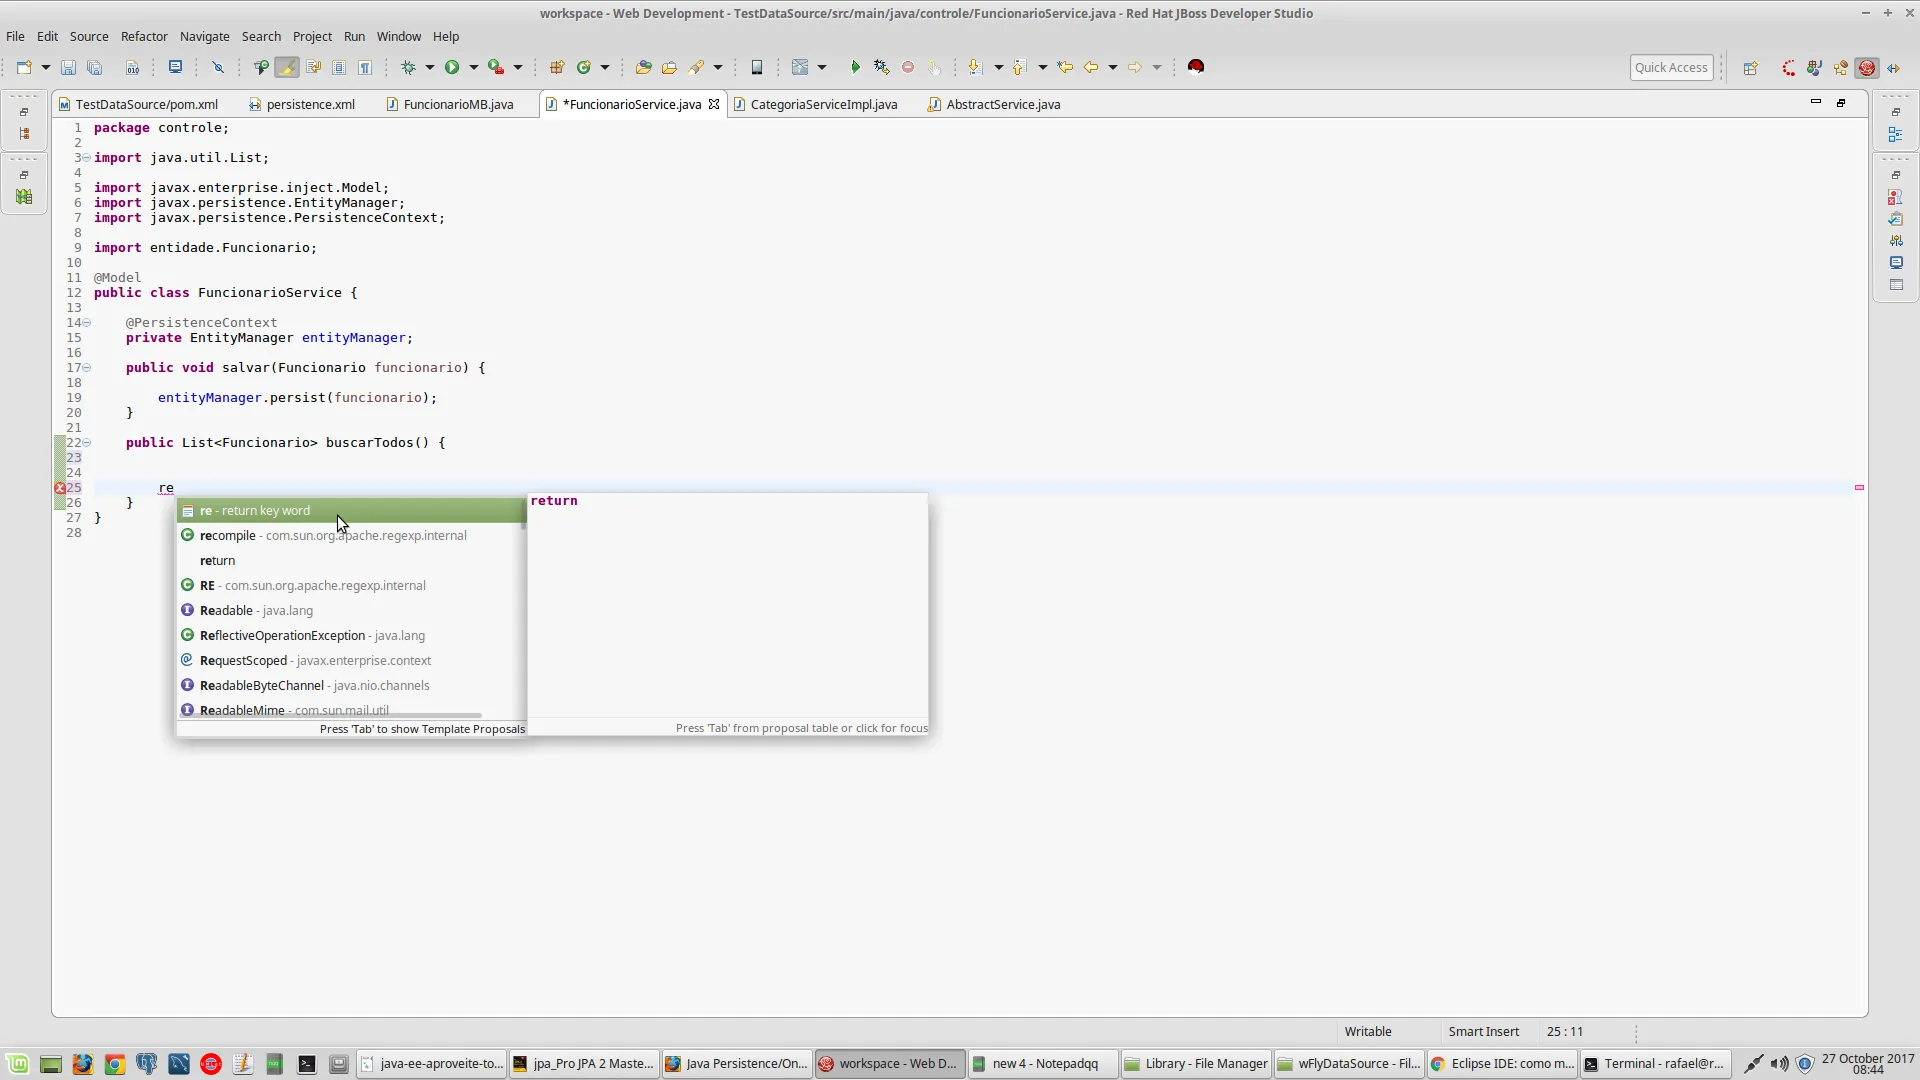Screen dimensions: 1920x1080
Task: Switch to FuncionarioMB.java tab
Action: pyautogui.click(x=457, y=104)
